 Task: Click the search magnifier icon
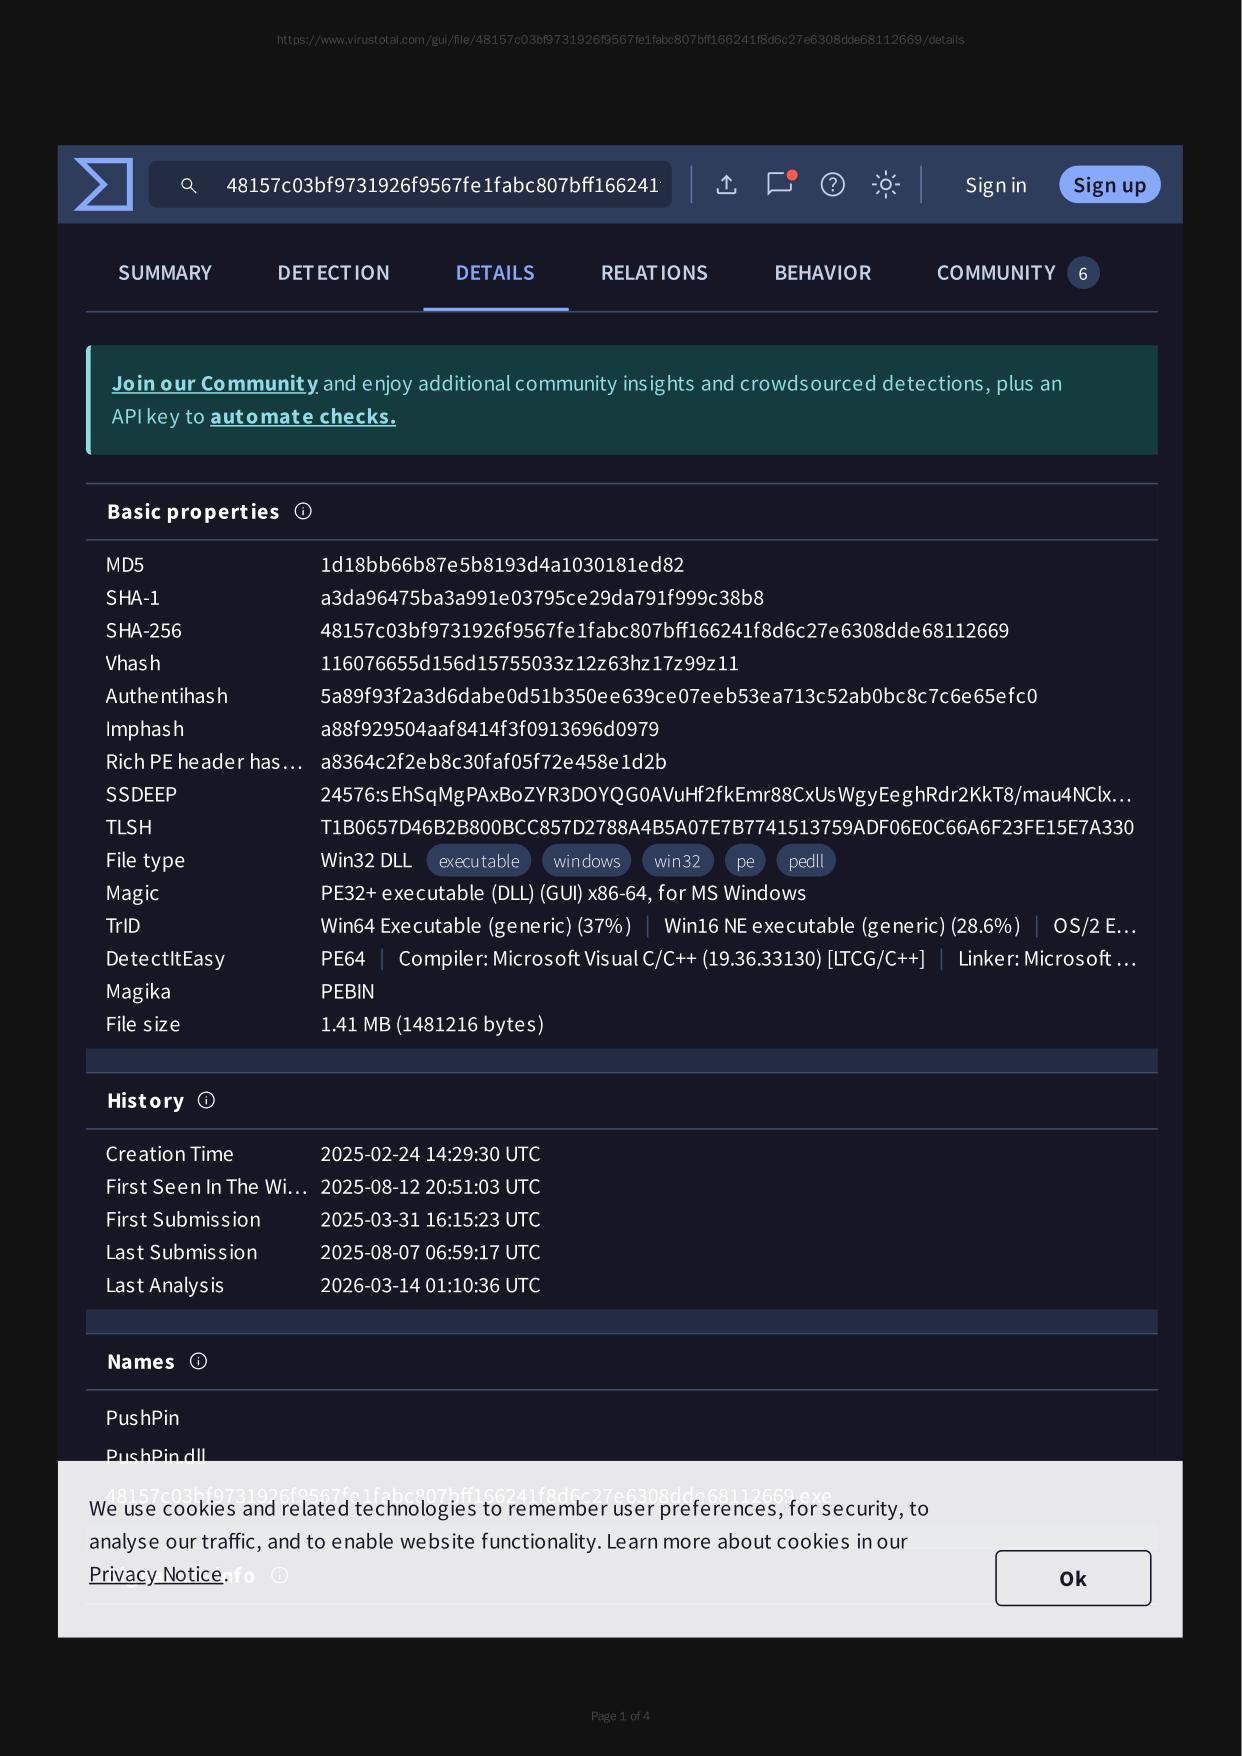tap(188, 186)
